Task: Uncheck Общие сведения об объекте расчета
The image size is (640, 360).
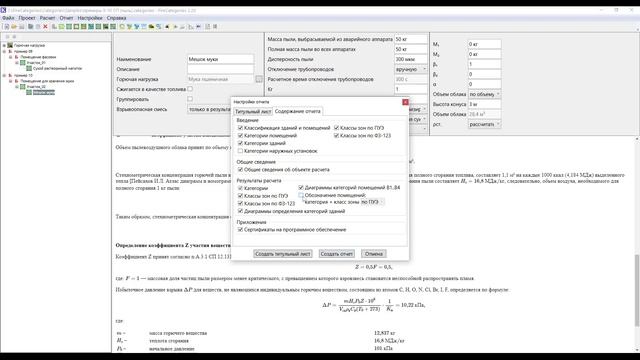Action: pos(240,169)
